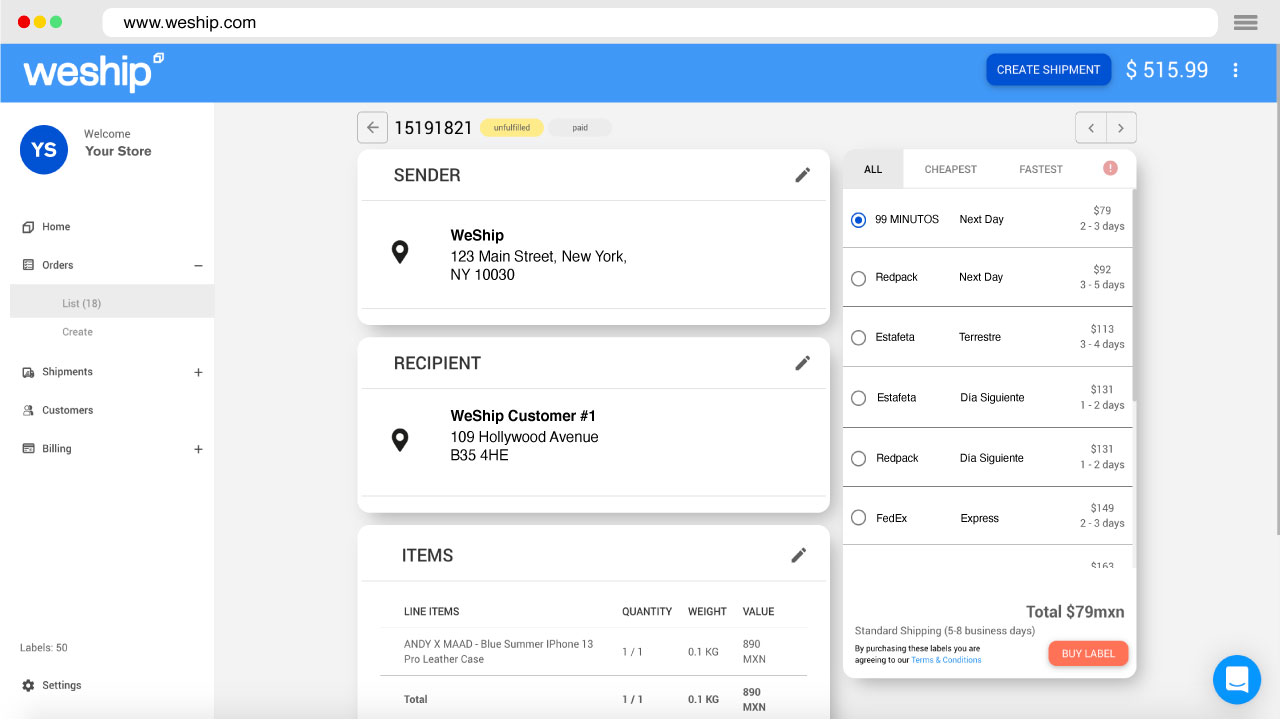Click the Orders sidebar icon
The image size is (1280, 720).
pos(28,265)
